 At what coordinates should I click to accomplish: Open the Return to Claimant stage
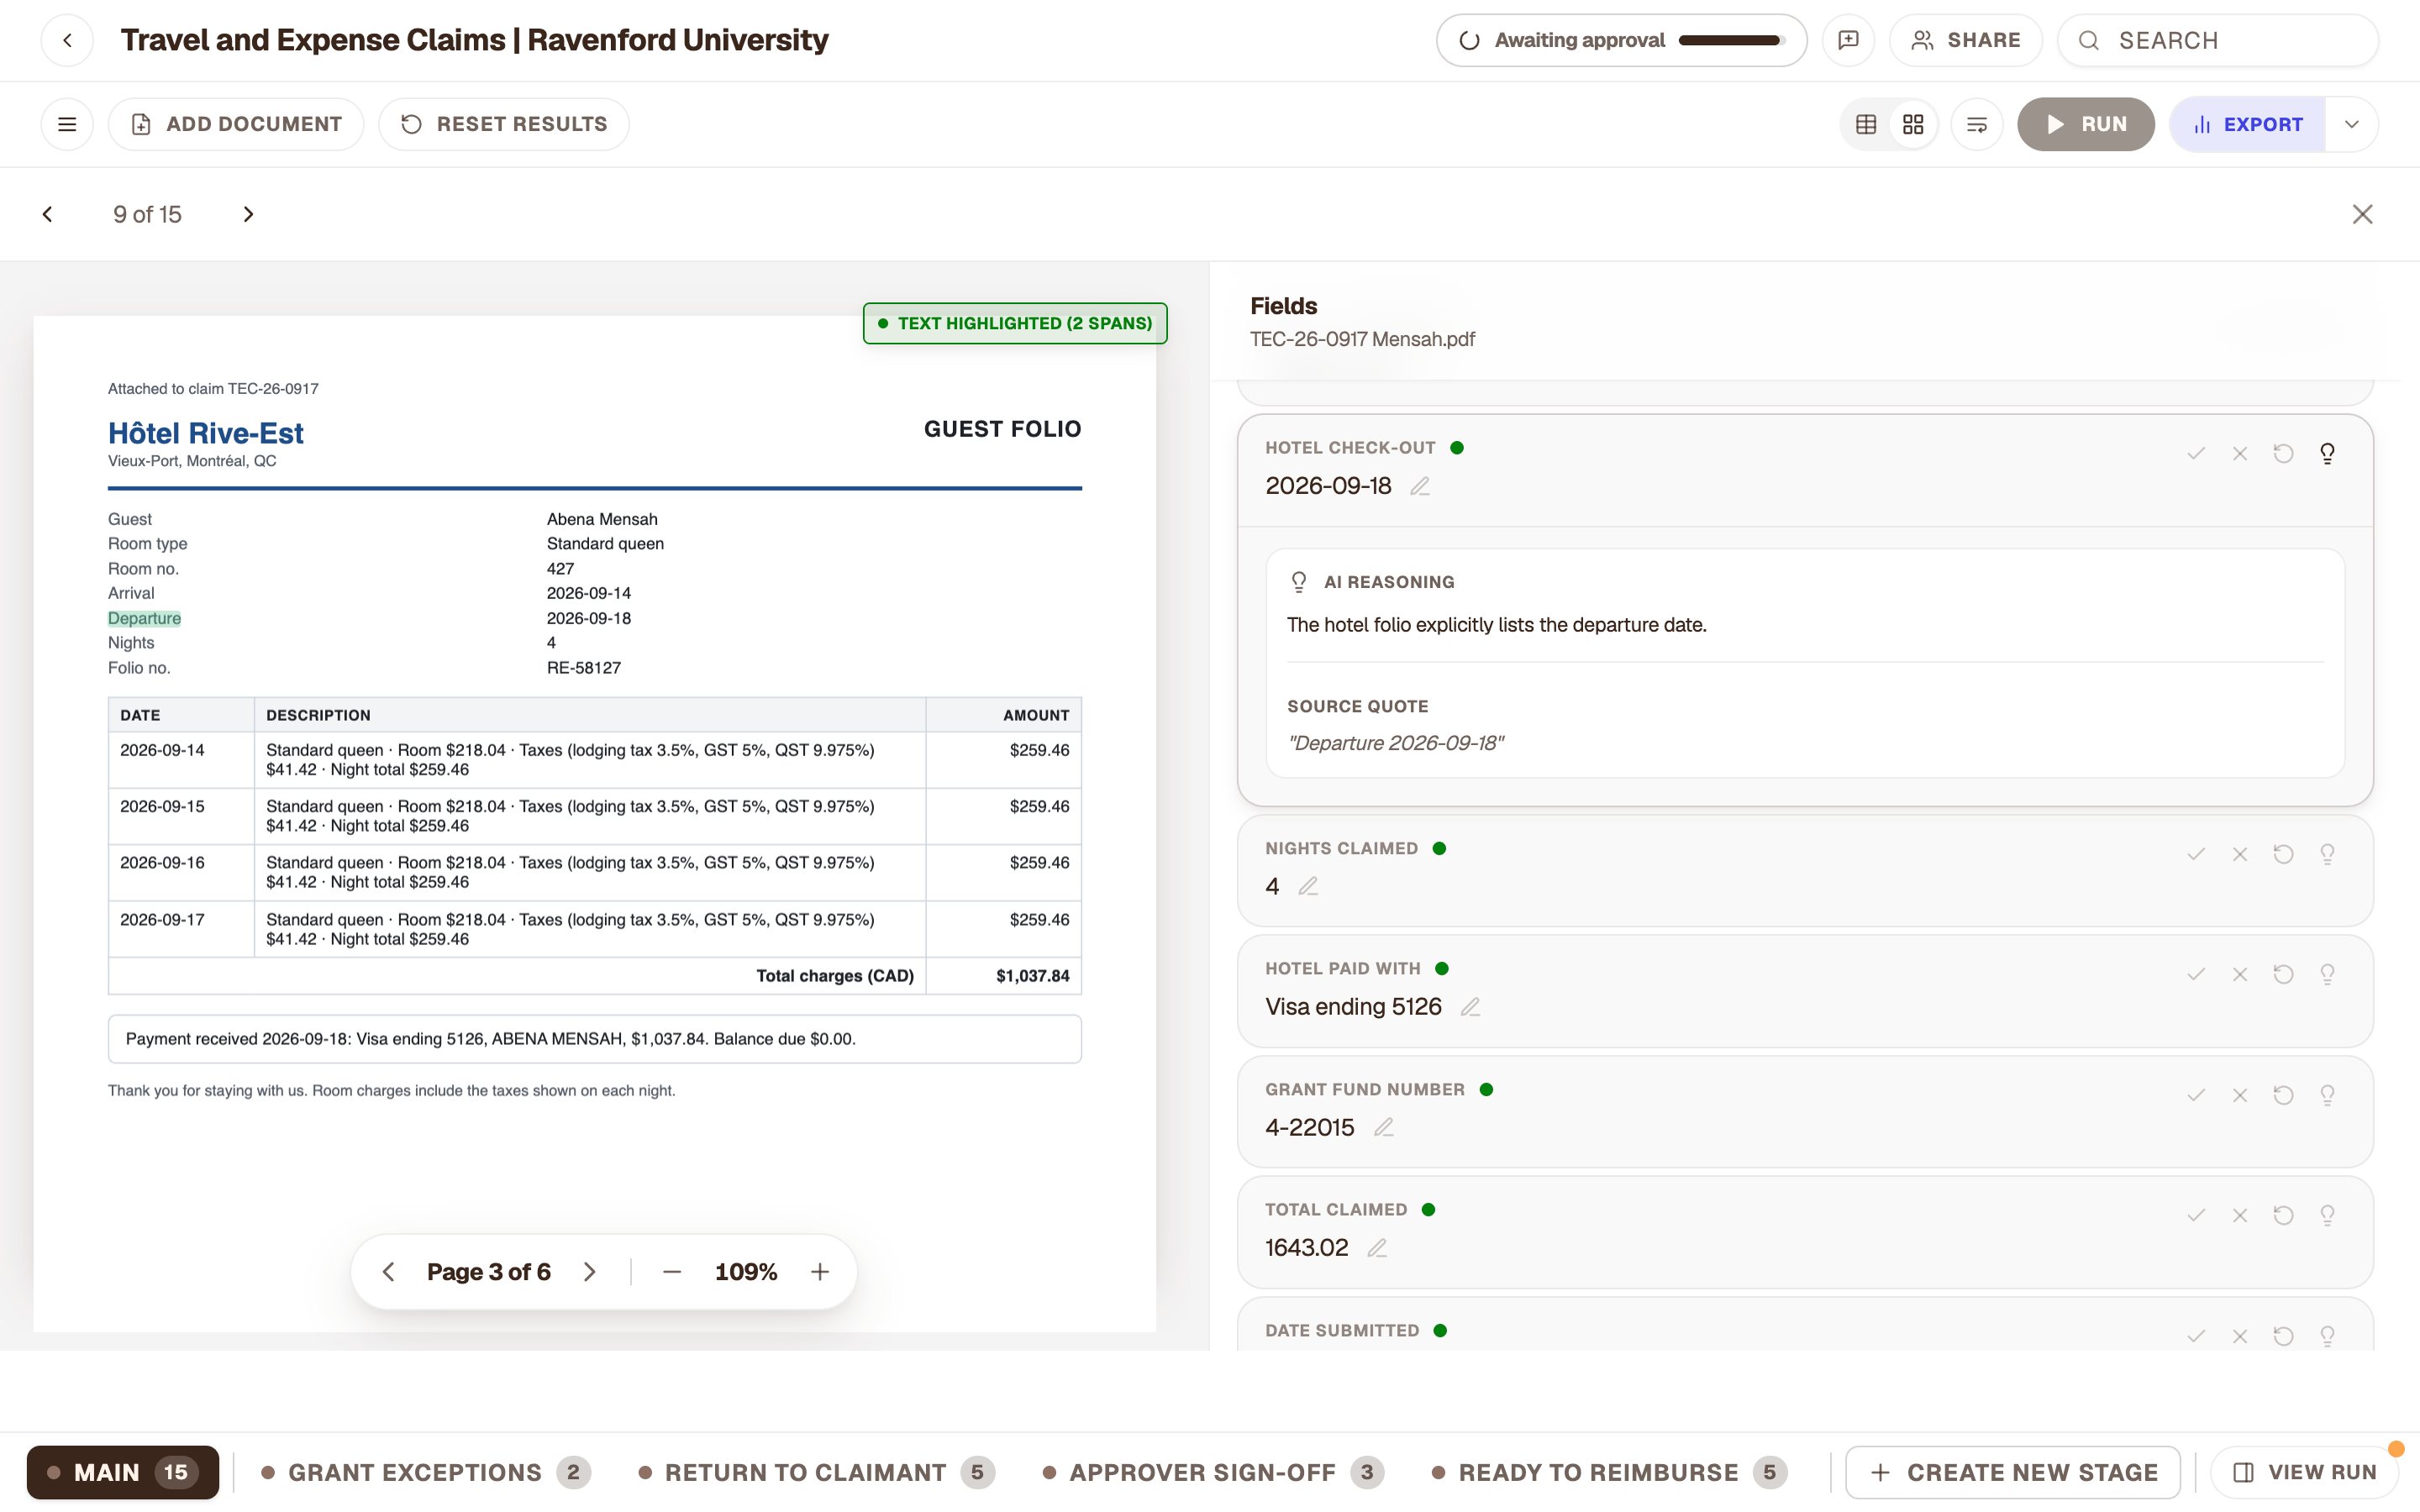816,1472
